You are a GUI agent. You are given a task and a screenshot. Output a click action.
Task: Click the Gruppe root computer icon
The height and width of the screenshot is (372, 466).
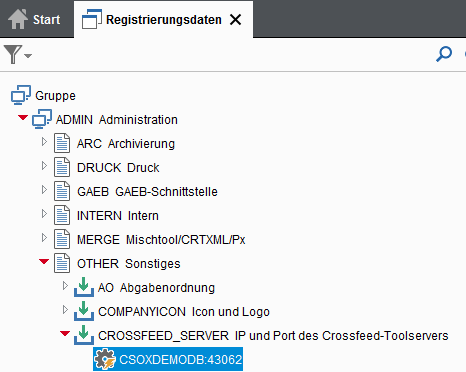21,95
